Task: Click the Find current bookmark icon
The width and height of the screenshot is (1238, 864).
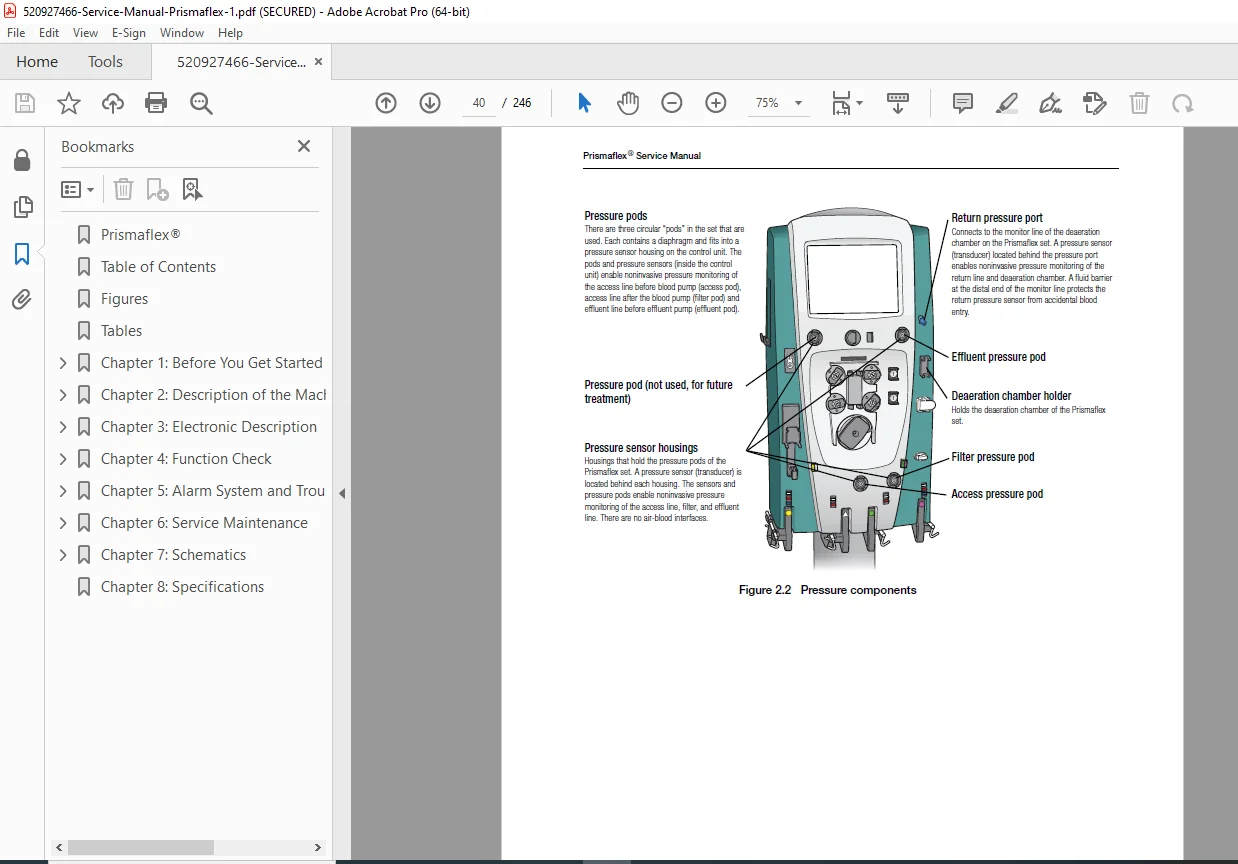Action: (x=192, y=189)
